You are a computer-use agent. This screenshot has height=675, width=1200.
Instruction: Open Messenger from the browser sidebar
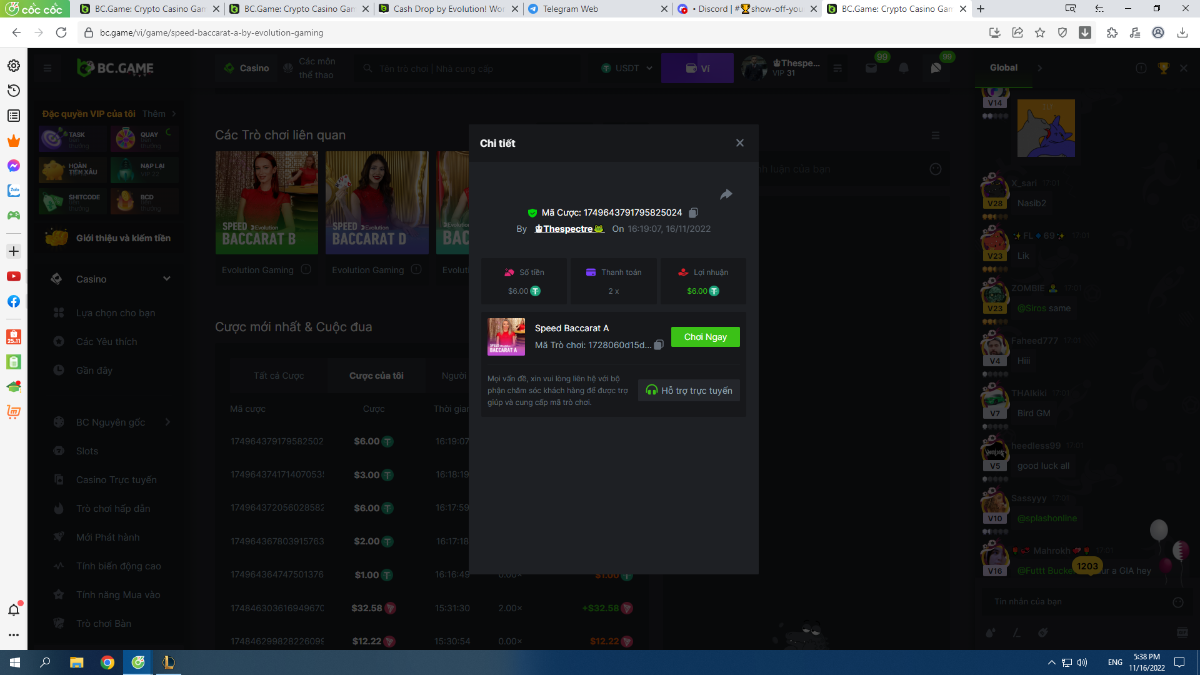tap(14, 165)
